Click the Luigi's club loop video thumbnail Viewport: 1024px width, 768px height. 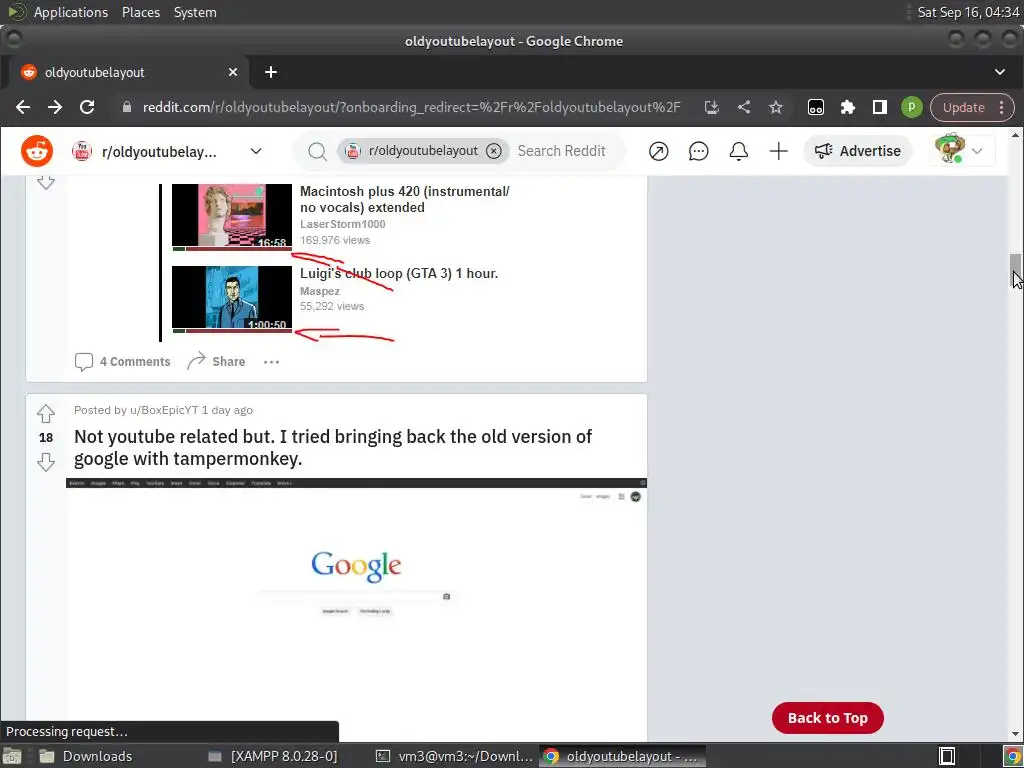(x=232, y=299)
